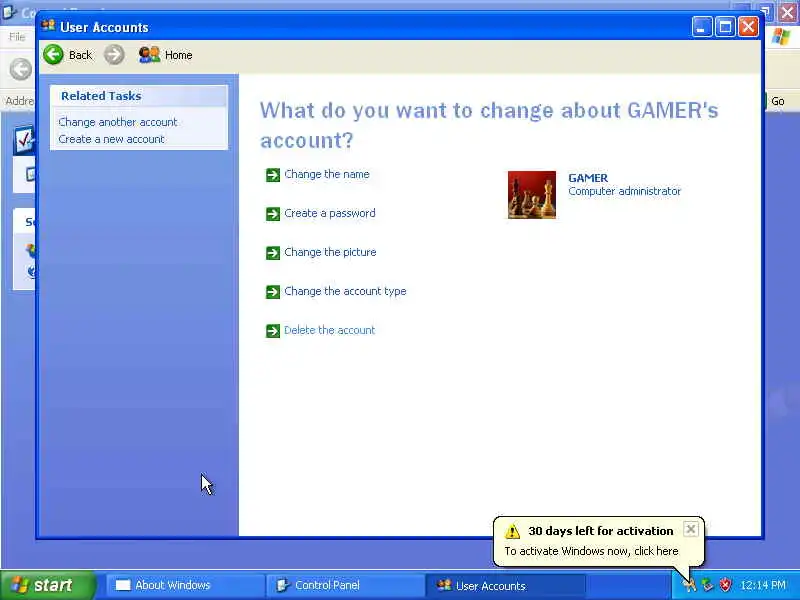Maximize the User Accounts window
This screenshot has height=600, width=800.
(x=725, y=27)
